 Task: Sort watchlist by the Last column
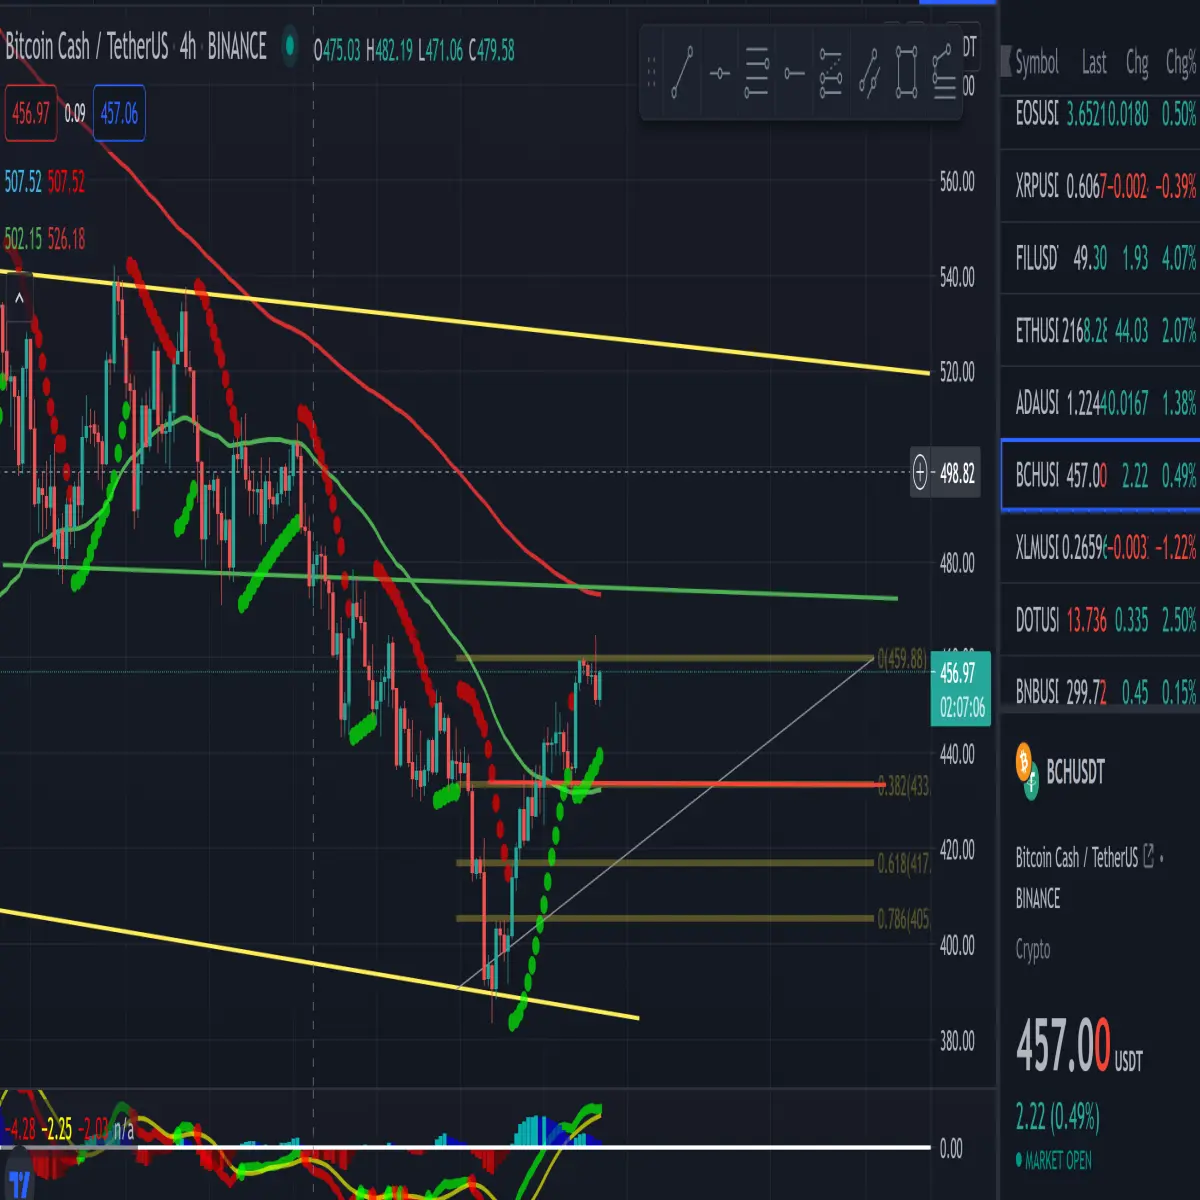coord(1094,63)
